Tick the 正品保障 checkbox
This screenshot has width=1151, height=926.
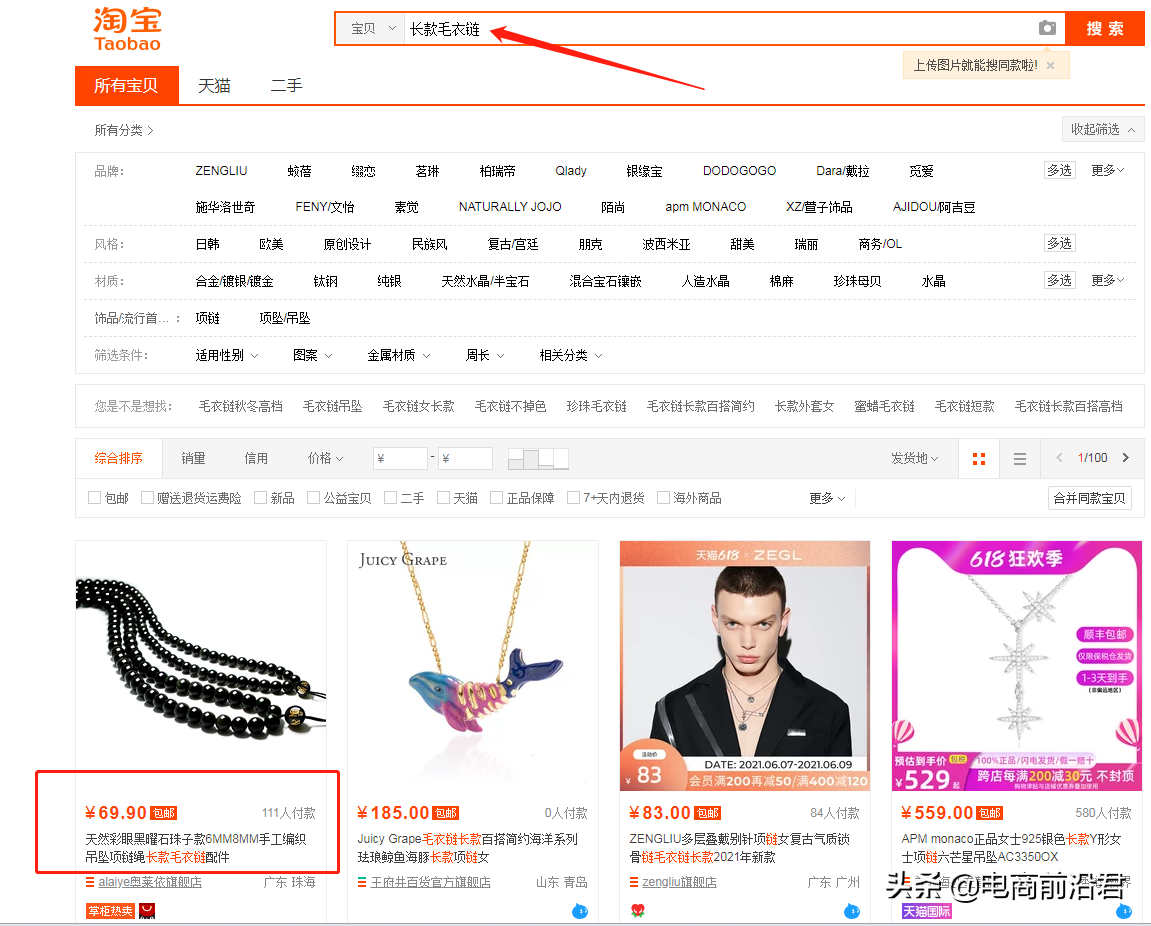pos(496,498)
